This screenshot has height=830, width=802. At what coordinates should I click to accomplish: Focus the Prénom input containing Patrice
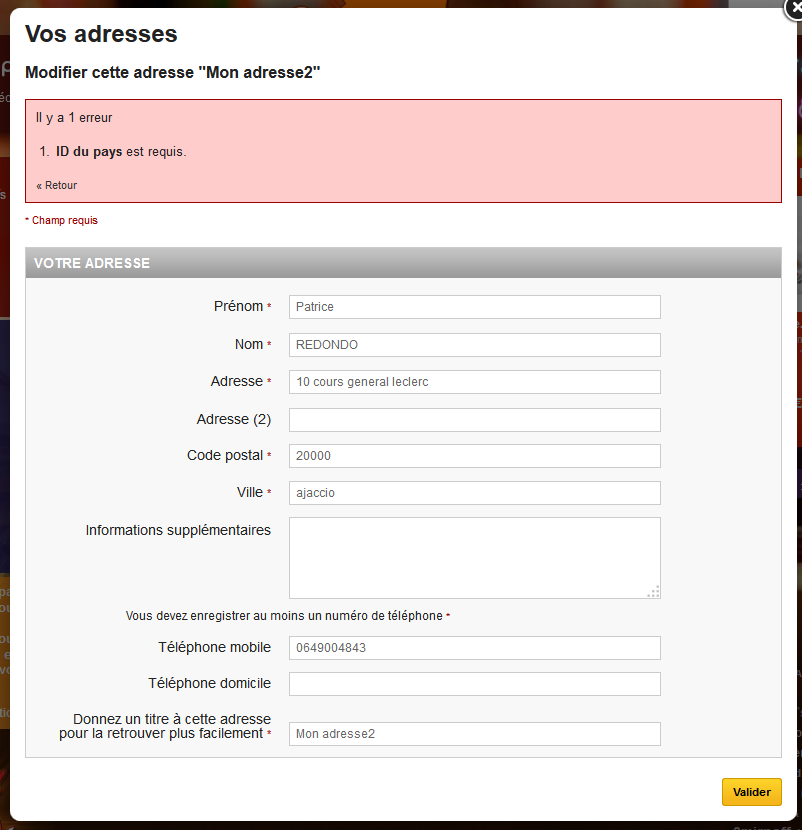click(474, 307)
